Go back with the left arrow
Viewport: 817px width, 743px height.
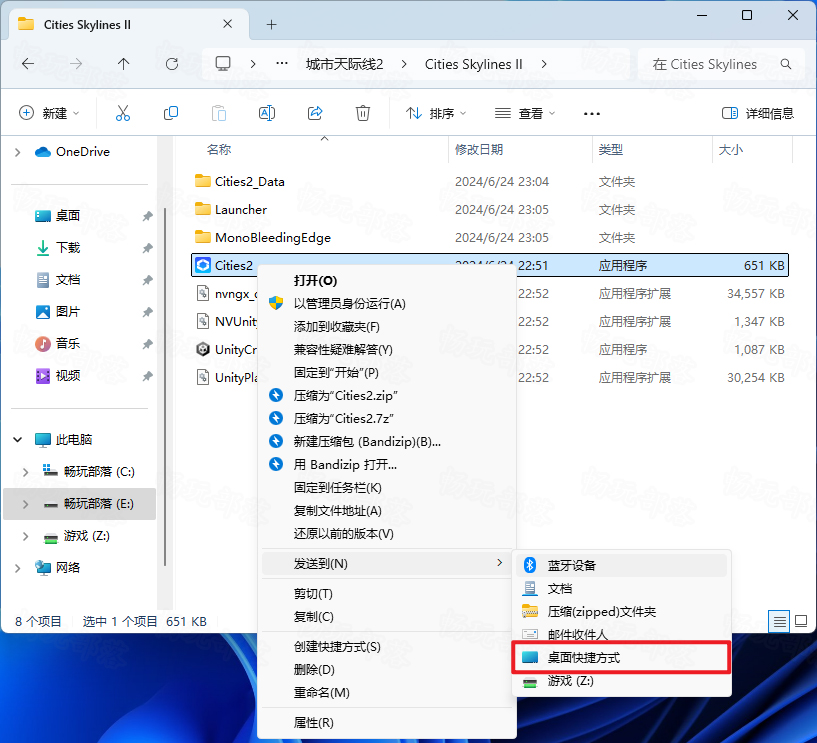pos(28,64)
